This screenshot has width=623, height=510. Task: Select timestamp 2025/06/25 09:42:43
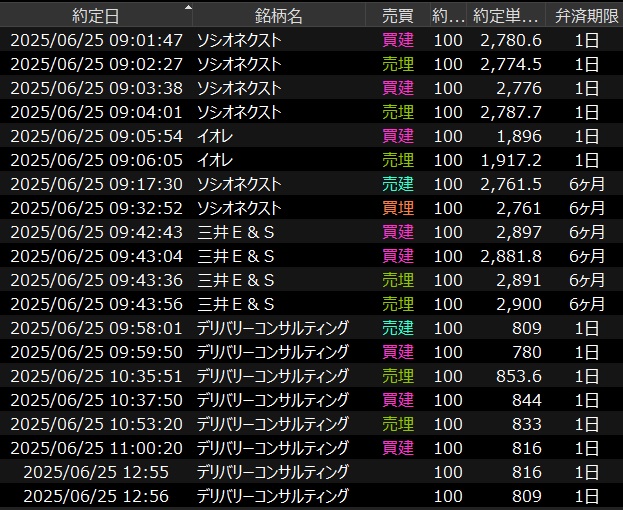(x=97, y=232)
